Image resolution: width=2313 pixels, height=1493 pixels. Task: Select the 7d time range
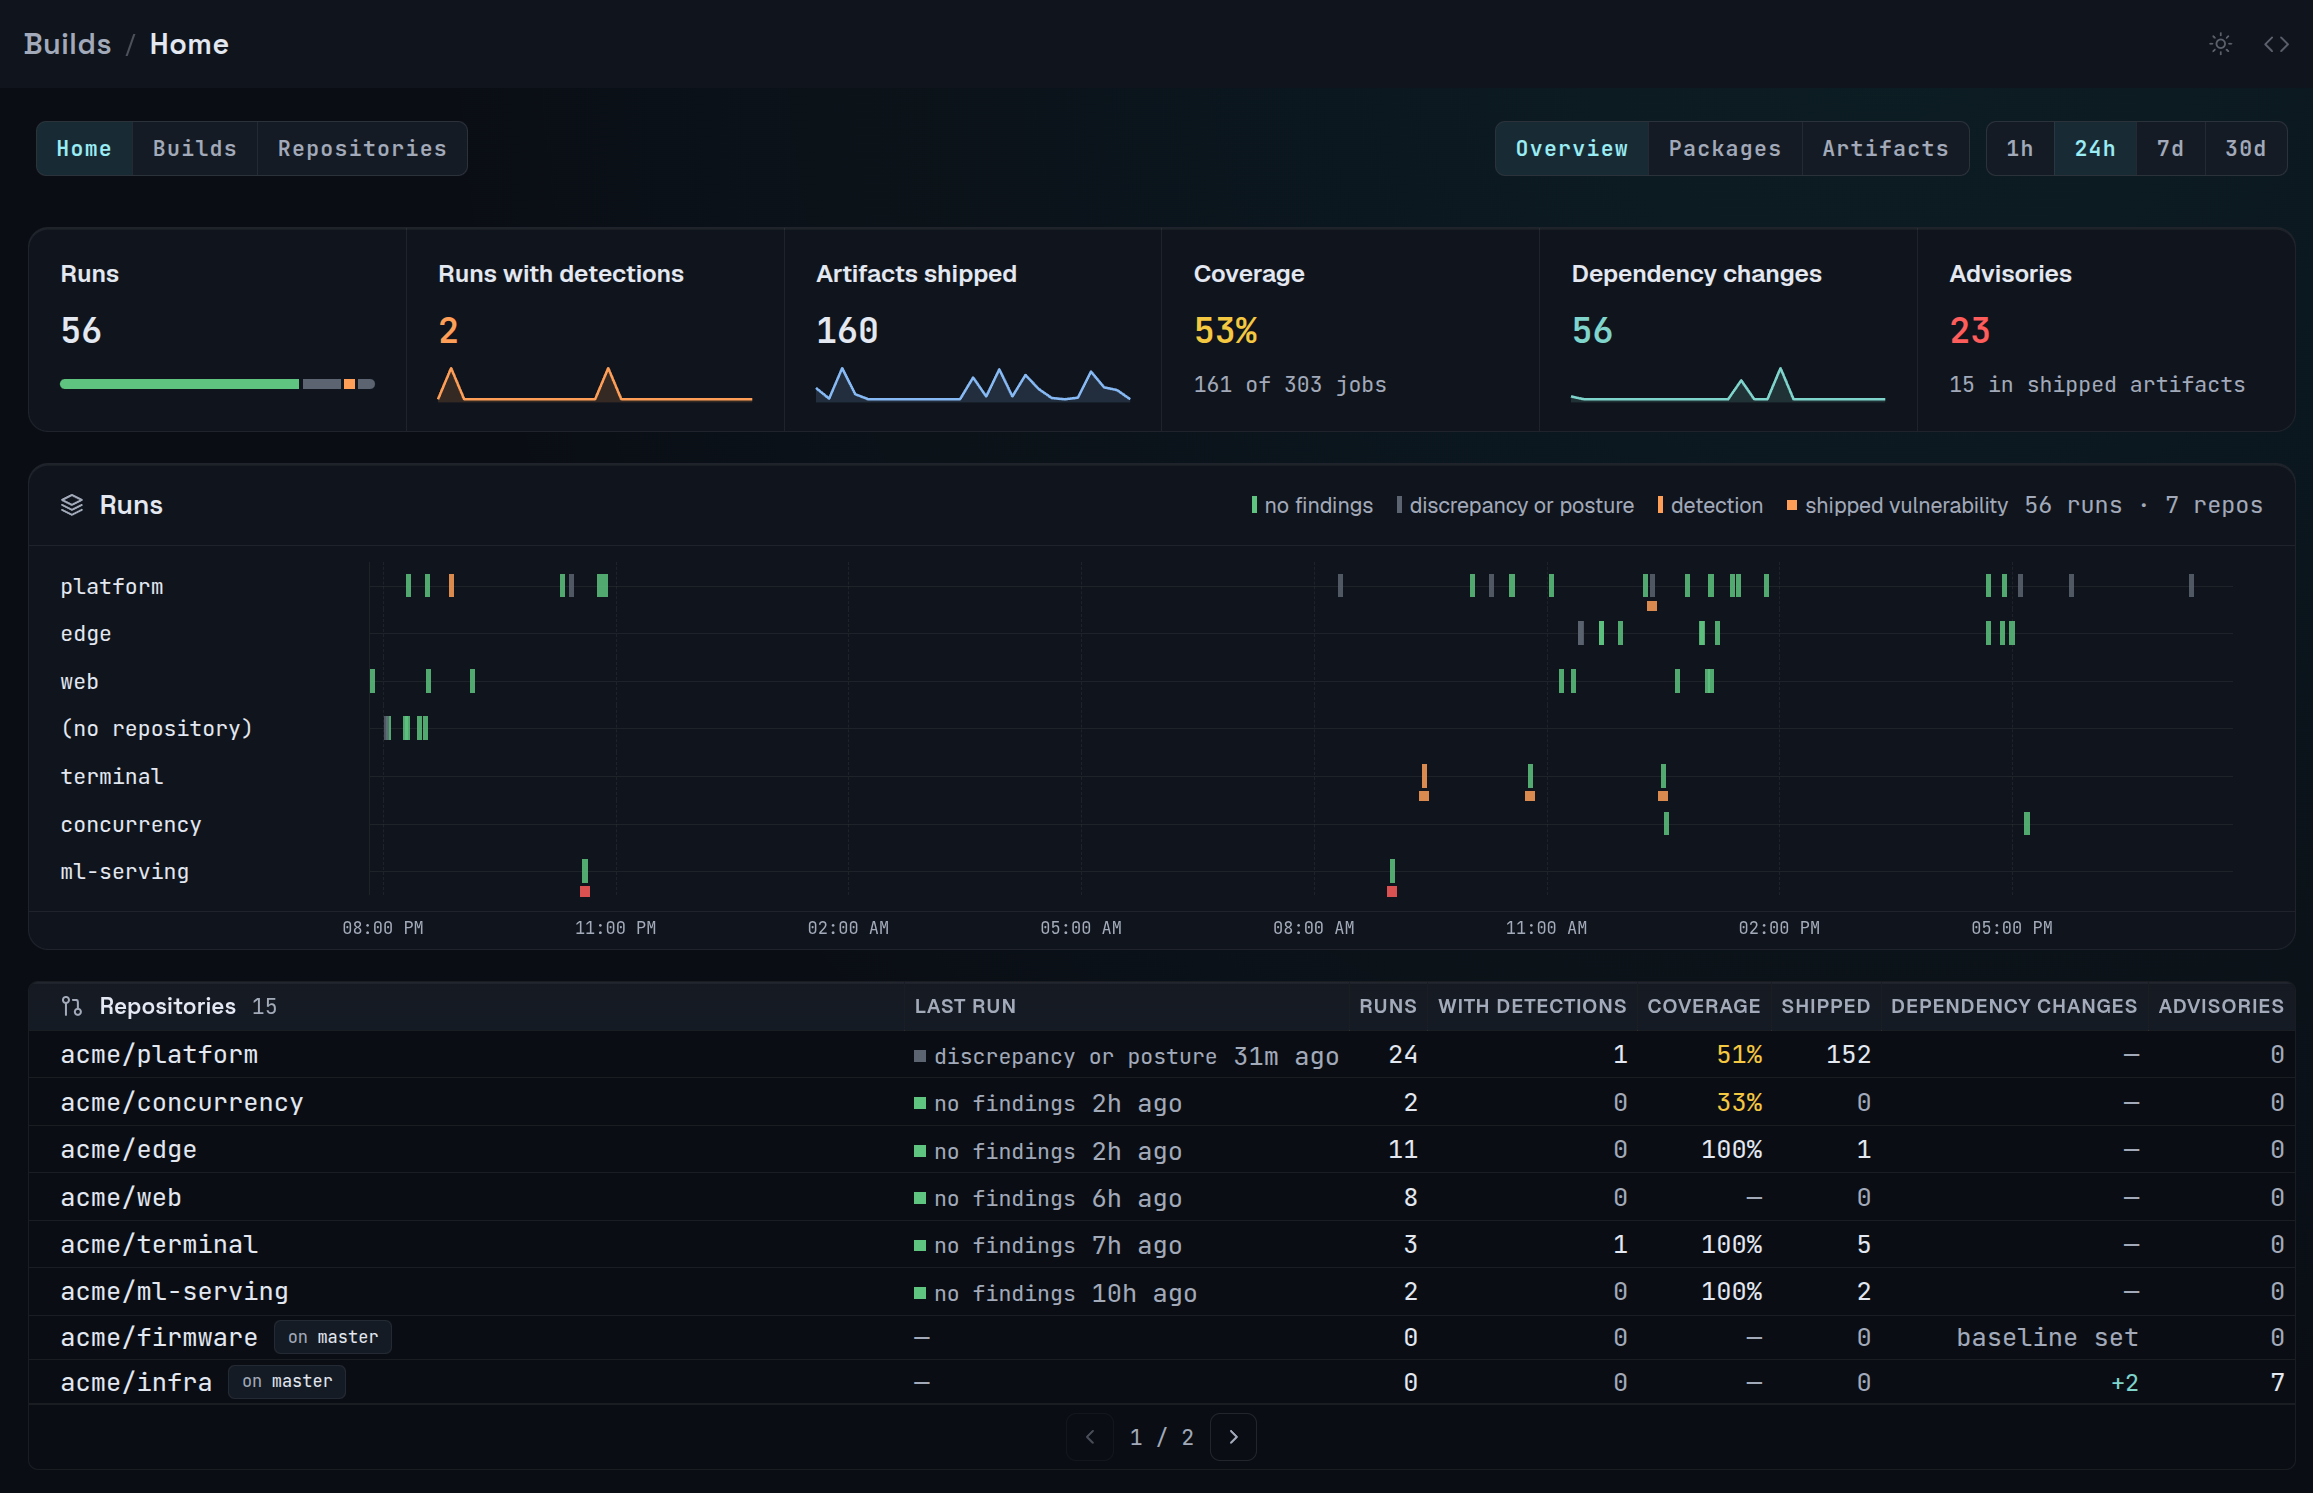2170,149
